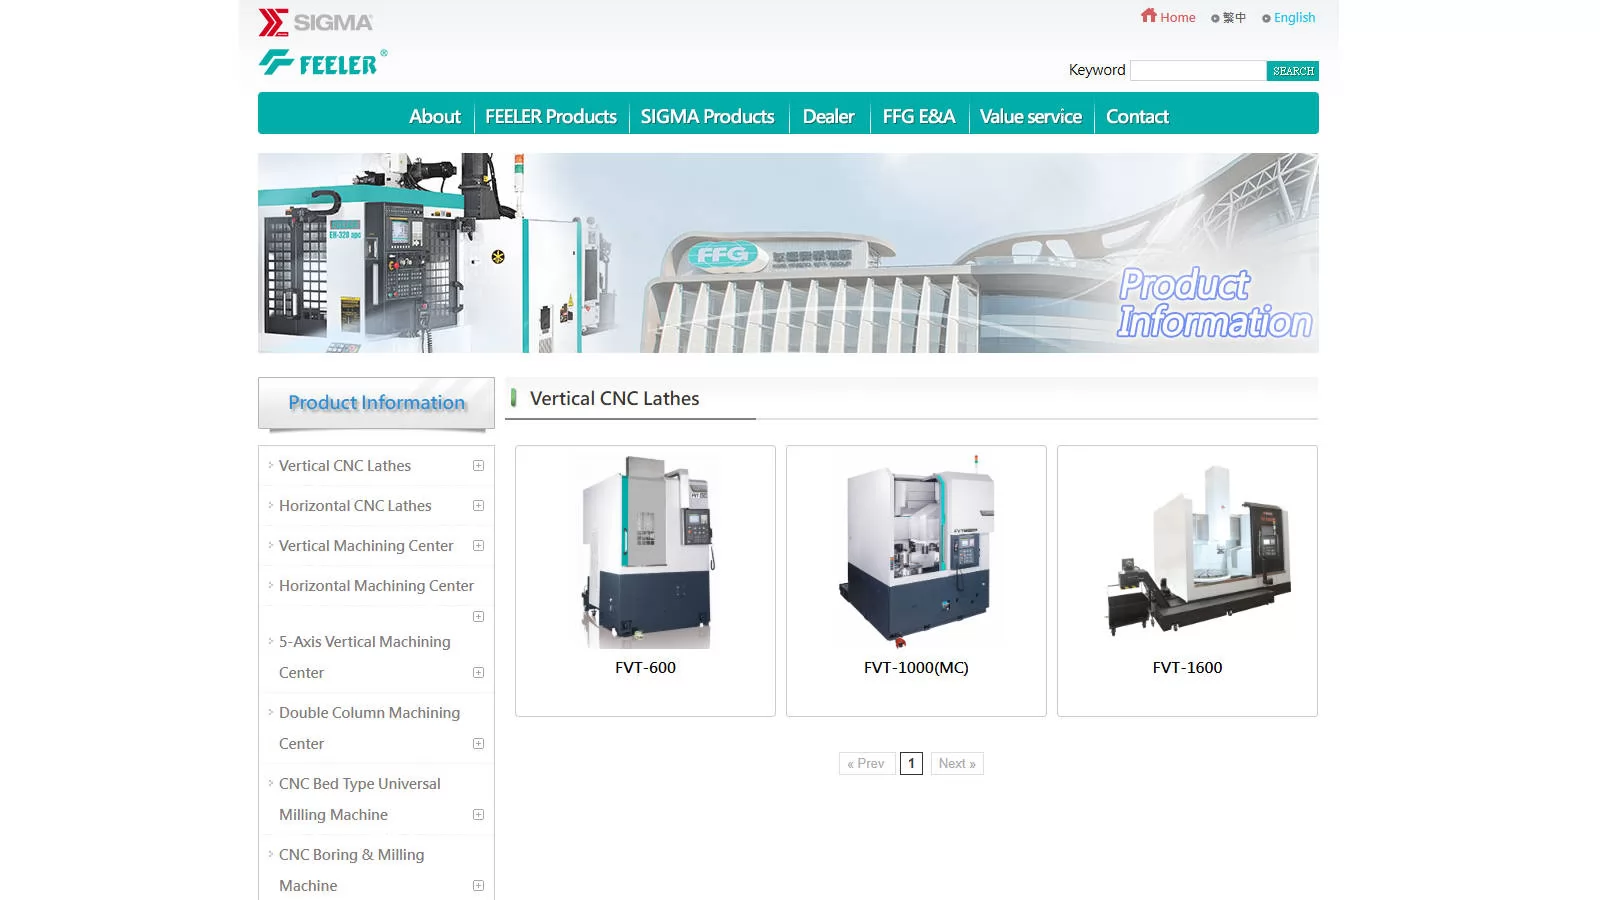Expand Horizontal Machining Center plus icon
Viewport: 1600px width, 900px height.
pos(478,617)
